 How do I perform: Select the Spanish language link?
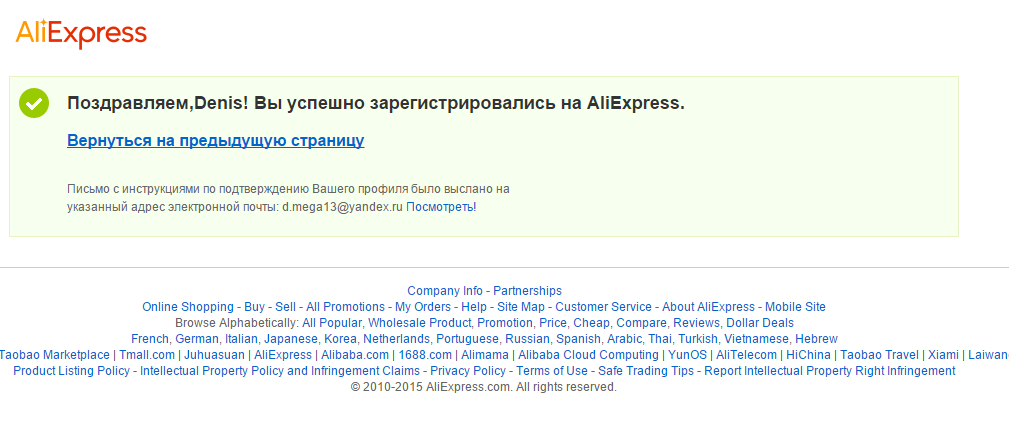click(x=578, y=339)
